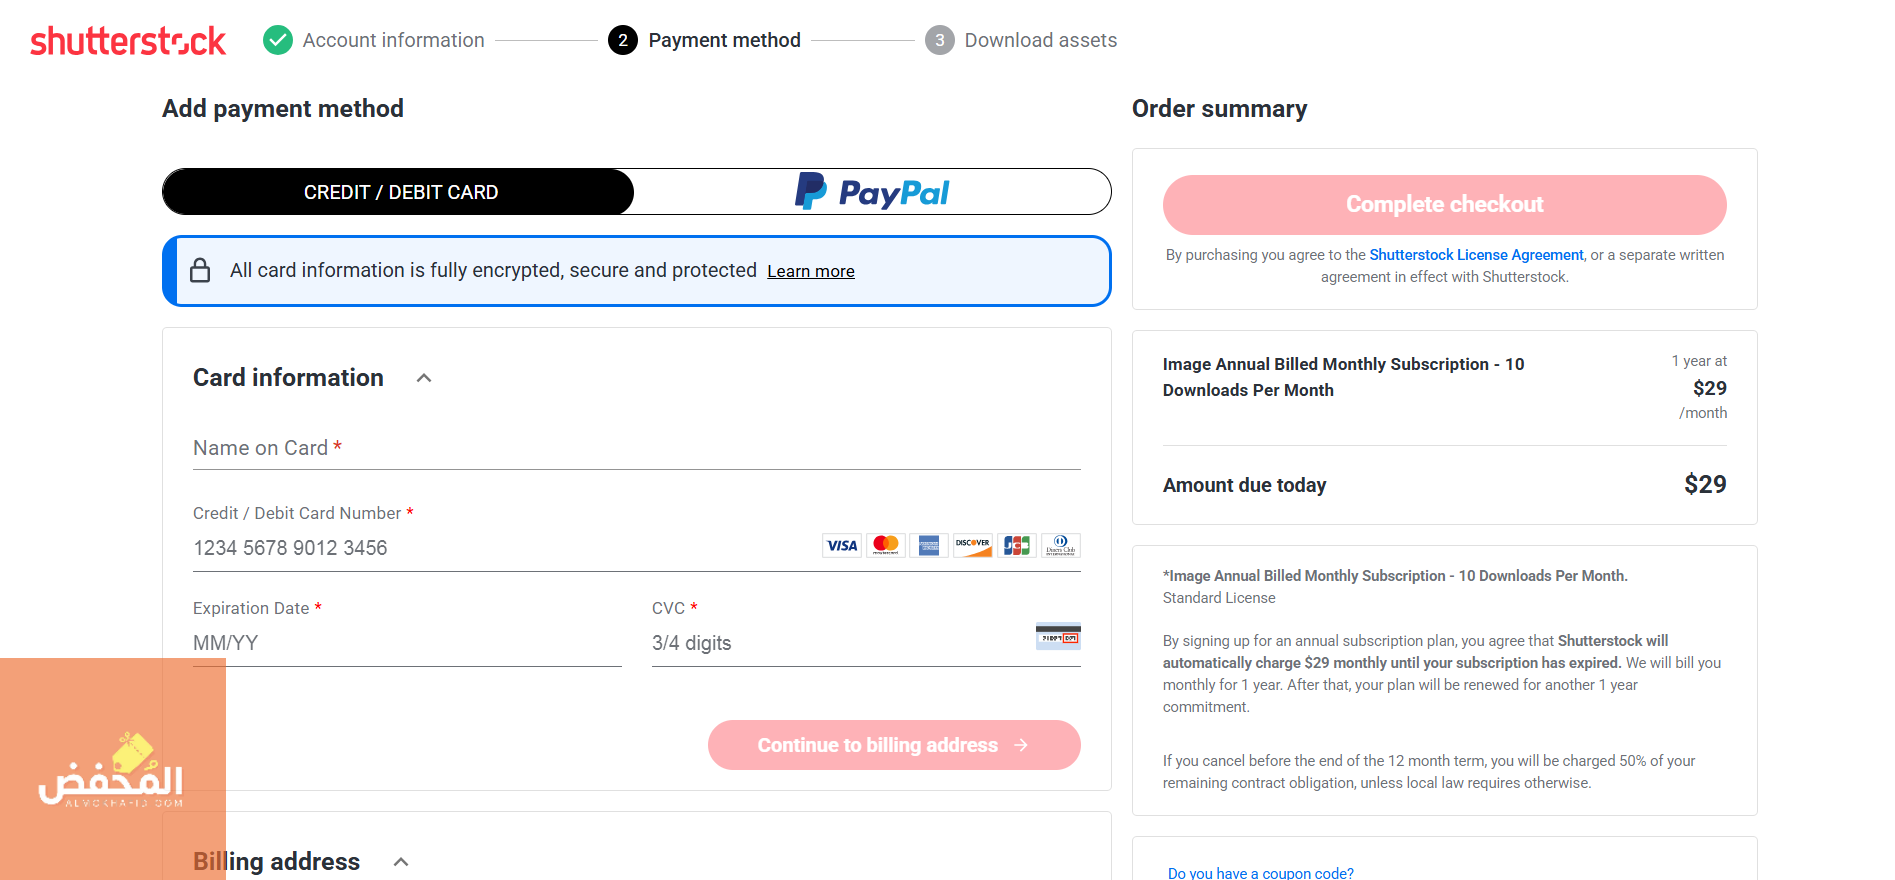Click Continue to billing address button
The width and height of the screenshot is (1895, 880).
(x=894, y=745)
